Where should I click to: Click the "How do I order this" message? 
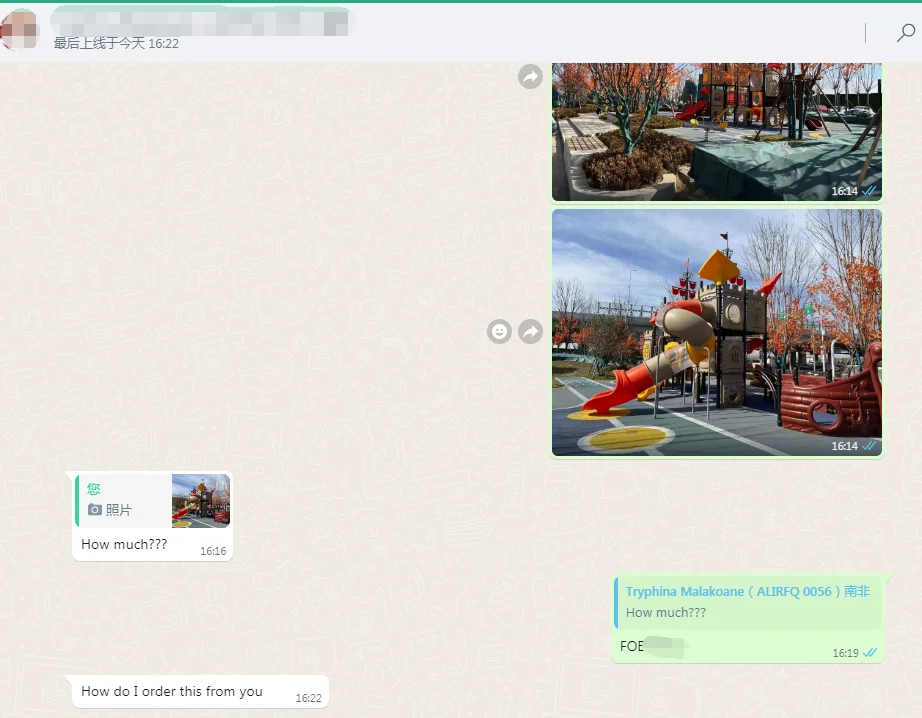pos(172,691)
